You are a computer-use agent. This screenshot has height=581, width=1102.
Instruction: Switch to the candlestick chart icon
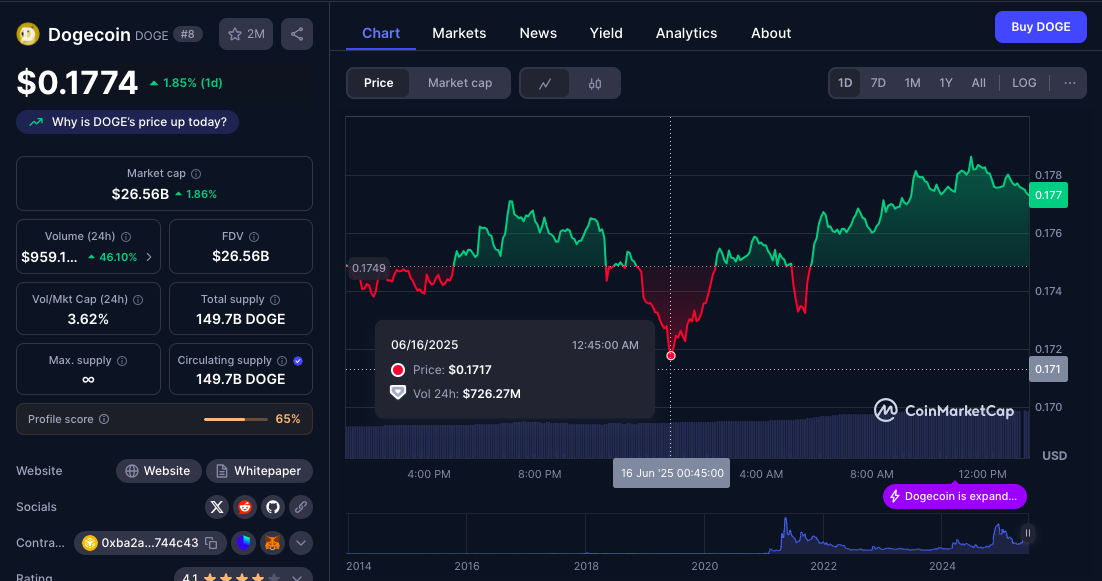[595, 84]
